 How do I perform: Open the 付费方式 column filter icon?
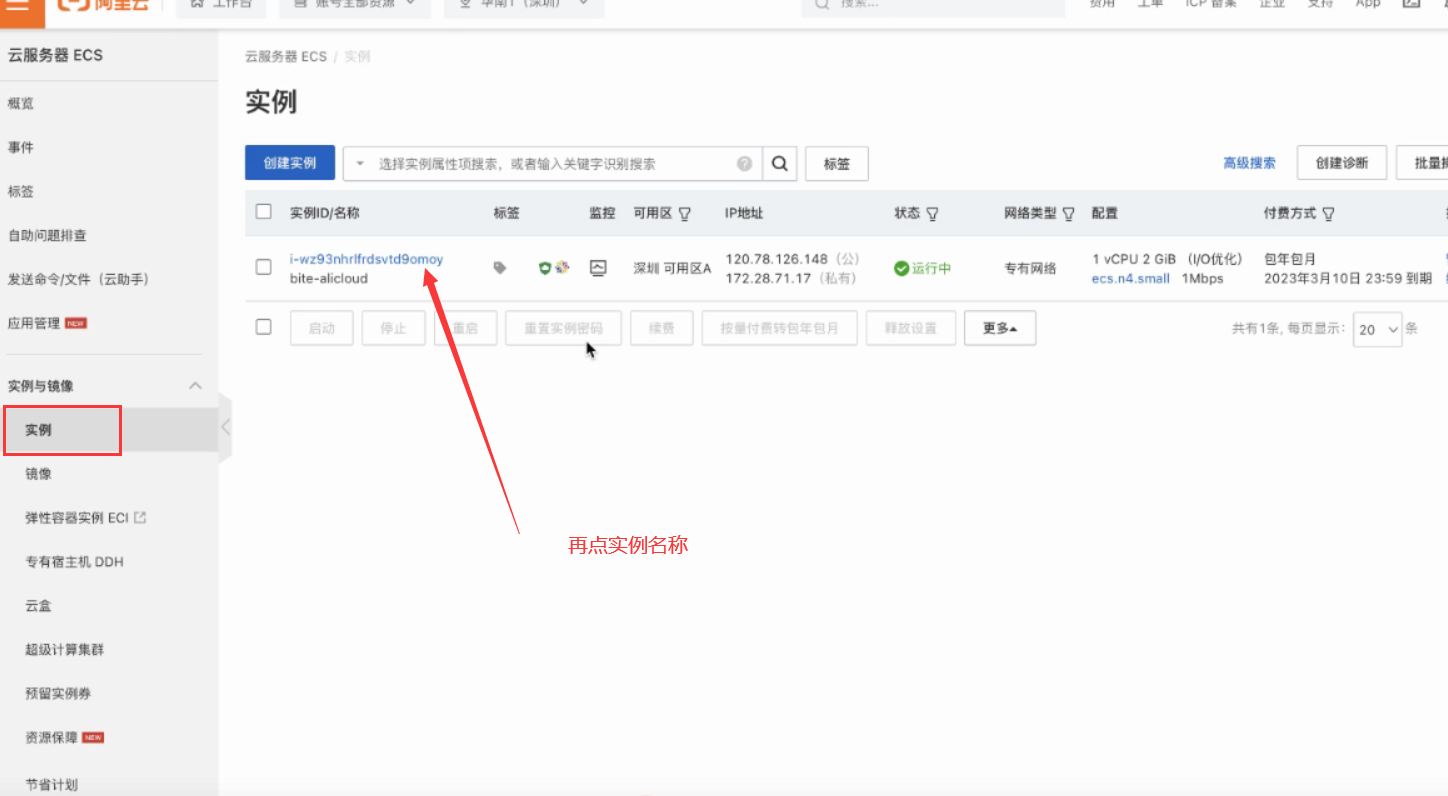(1329, 214)
